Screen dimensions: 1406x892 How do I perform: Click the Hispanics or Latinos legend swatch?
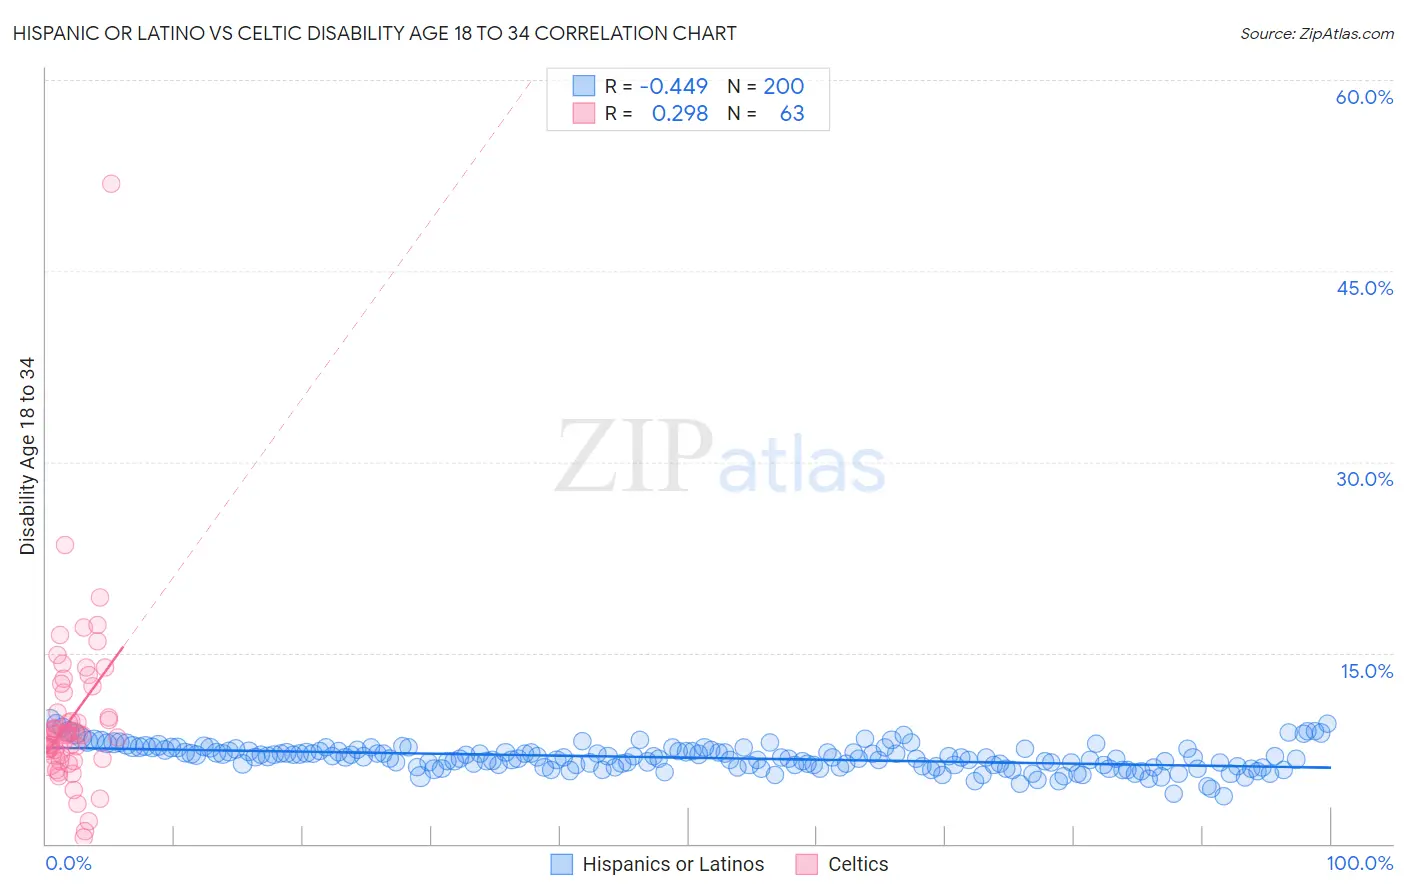(562, 864)
